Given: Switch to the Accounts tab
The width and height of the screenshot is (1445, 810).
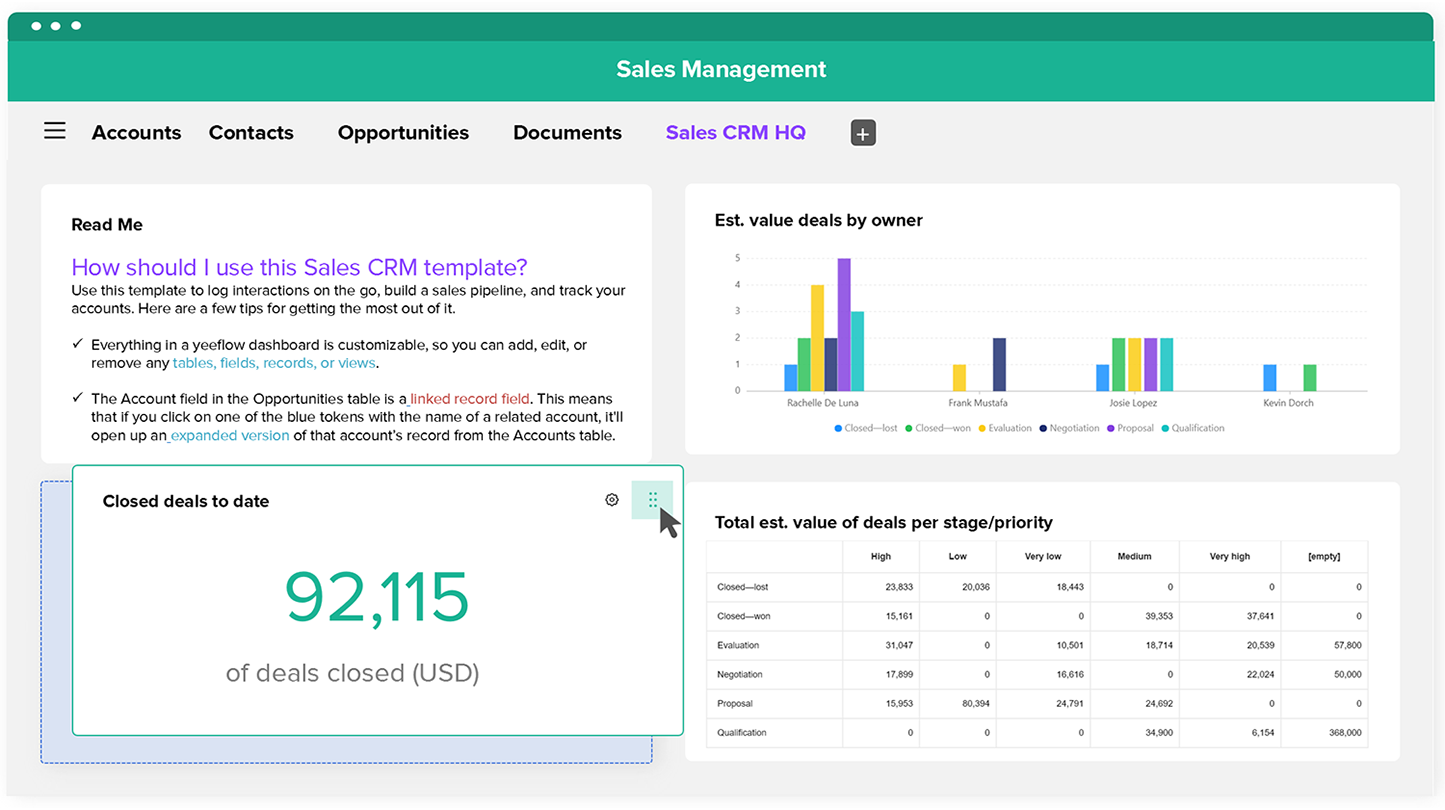Looking at the screenshot, I should coord(137,133).
